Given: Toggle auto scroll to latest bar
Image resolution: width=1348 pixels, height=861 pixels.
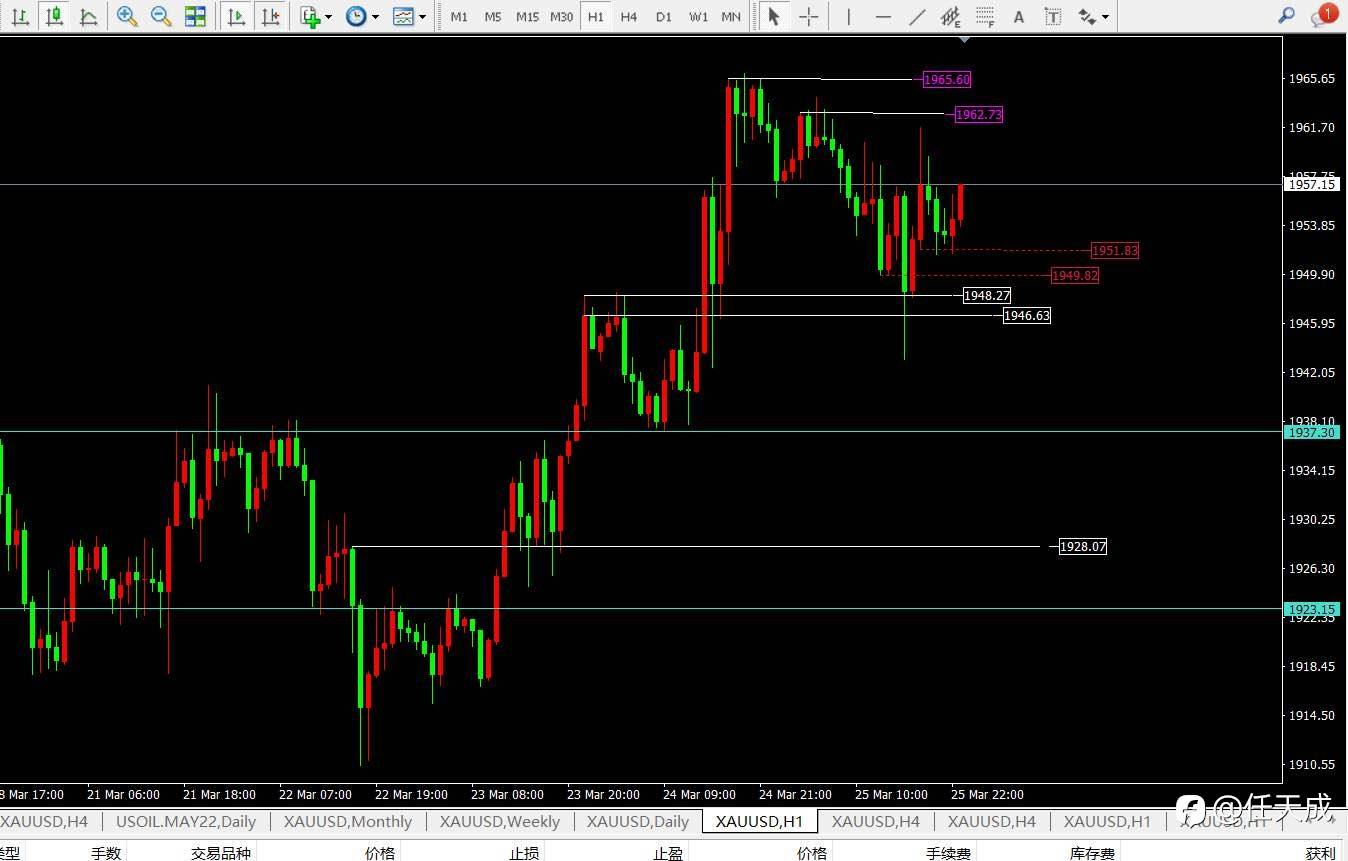Looking at the screenshot, I should pos(237,16).
